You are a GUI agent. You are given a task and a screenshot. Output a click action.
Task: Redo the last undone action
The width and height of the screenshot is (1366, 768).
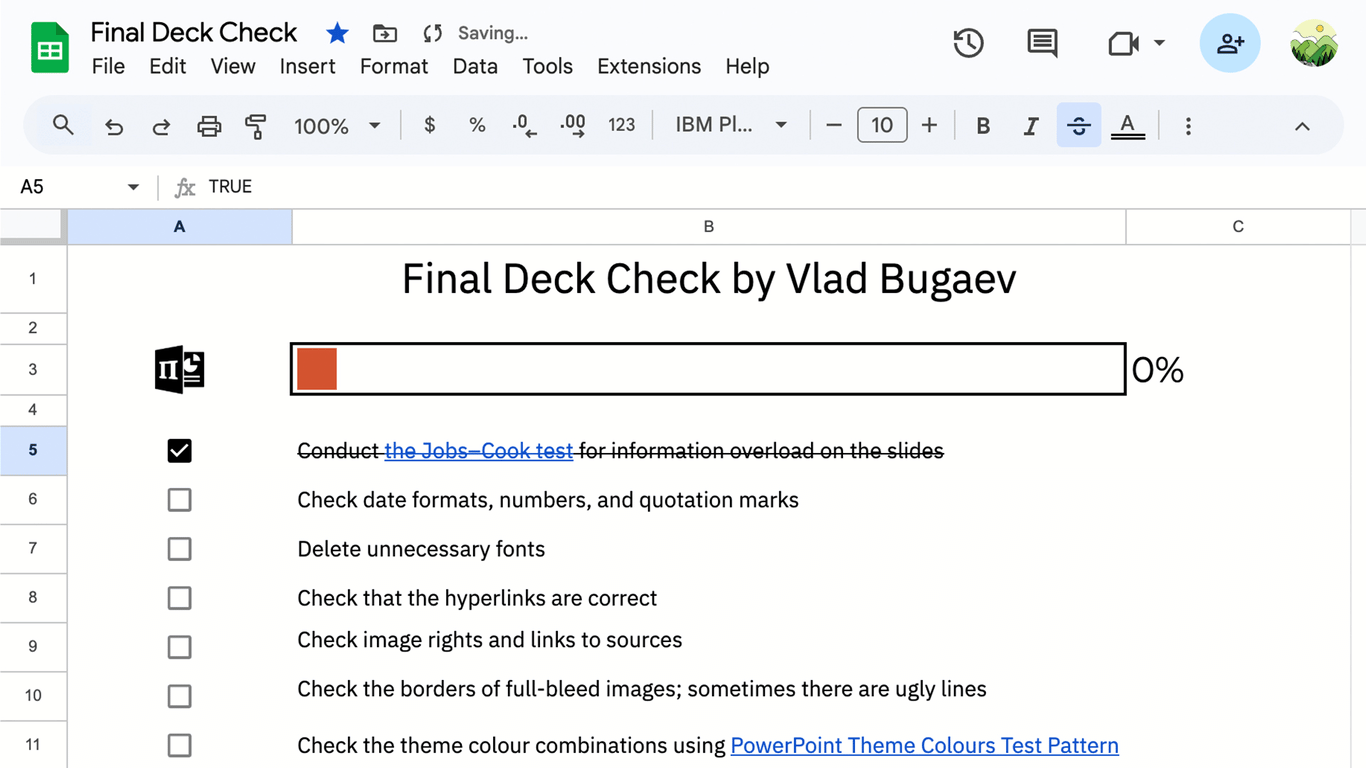pos(161,126)
